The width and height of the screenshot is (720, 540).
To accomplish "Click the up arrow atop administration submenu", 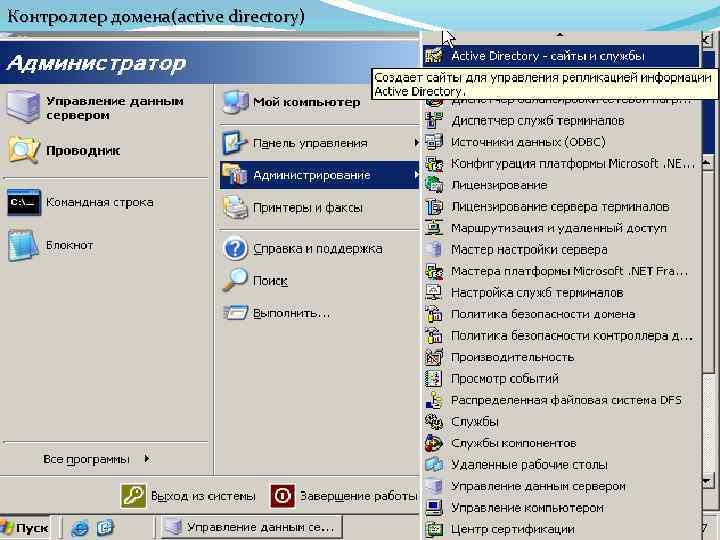I will tap(560, 35).
